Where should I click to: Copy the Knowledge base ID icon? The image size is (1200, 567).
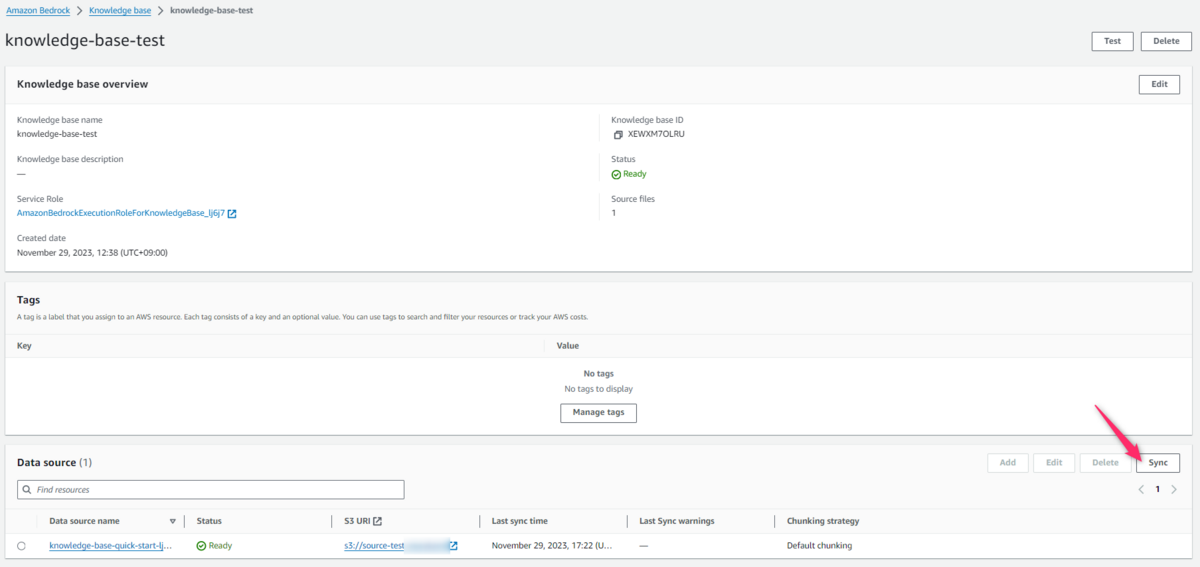pos(618,134)
